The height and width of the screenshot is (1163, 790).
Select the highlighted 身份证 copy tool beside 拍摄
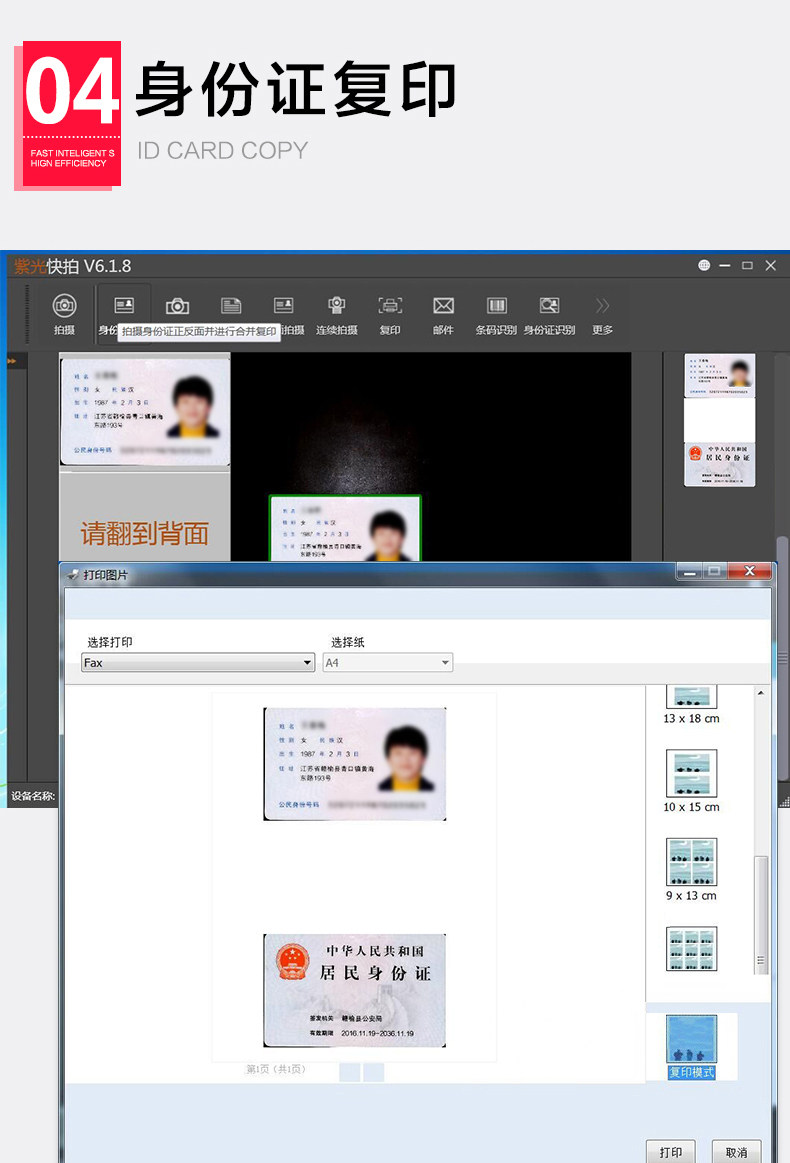tap(124, 312)
